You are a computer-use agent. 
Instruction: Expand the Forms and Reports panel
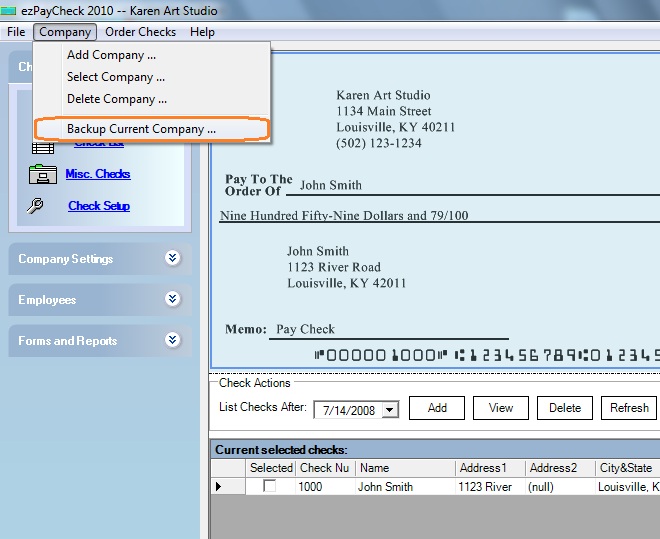point(172,340)
